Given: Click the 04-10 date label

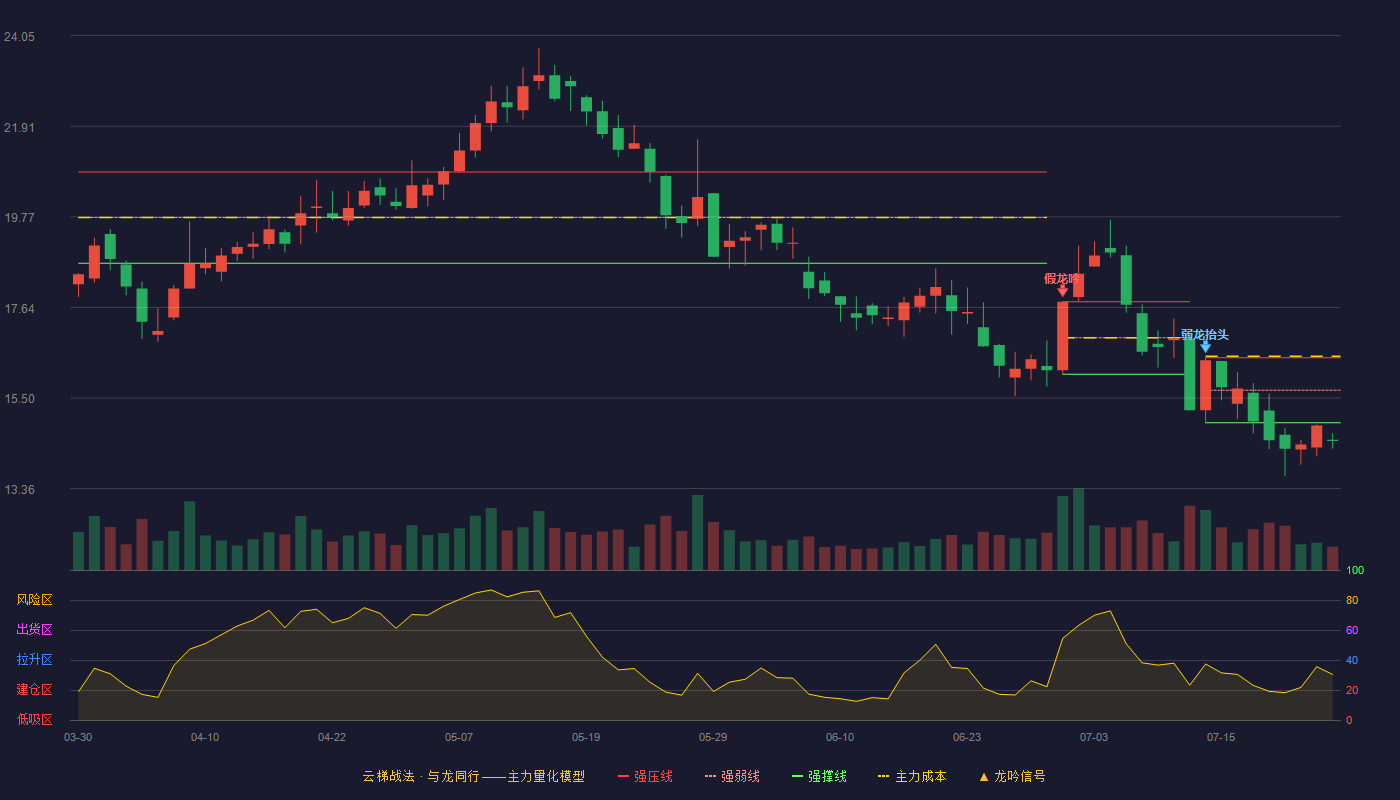Looking at the screenshot, I should pos(205,737).
